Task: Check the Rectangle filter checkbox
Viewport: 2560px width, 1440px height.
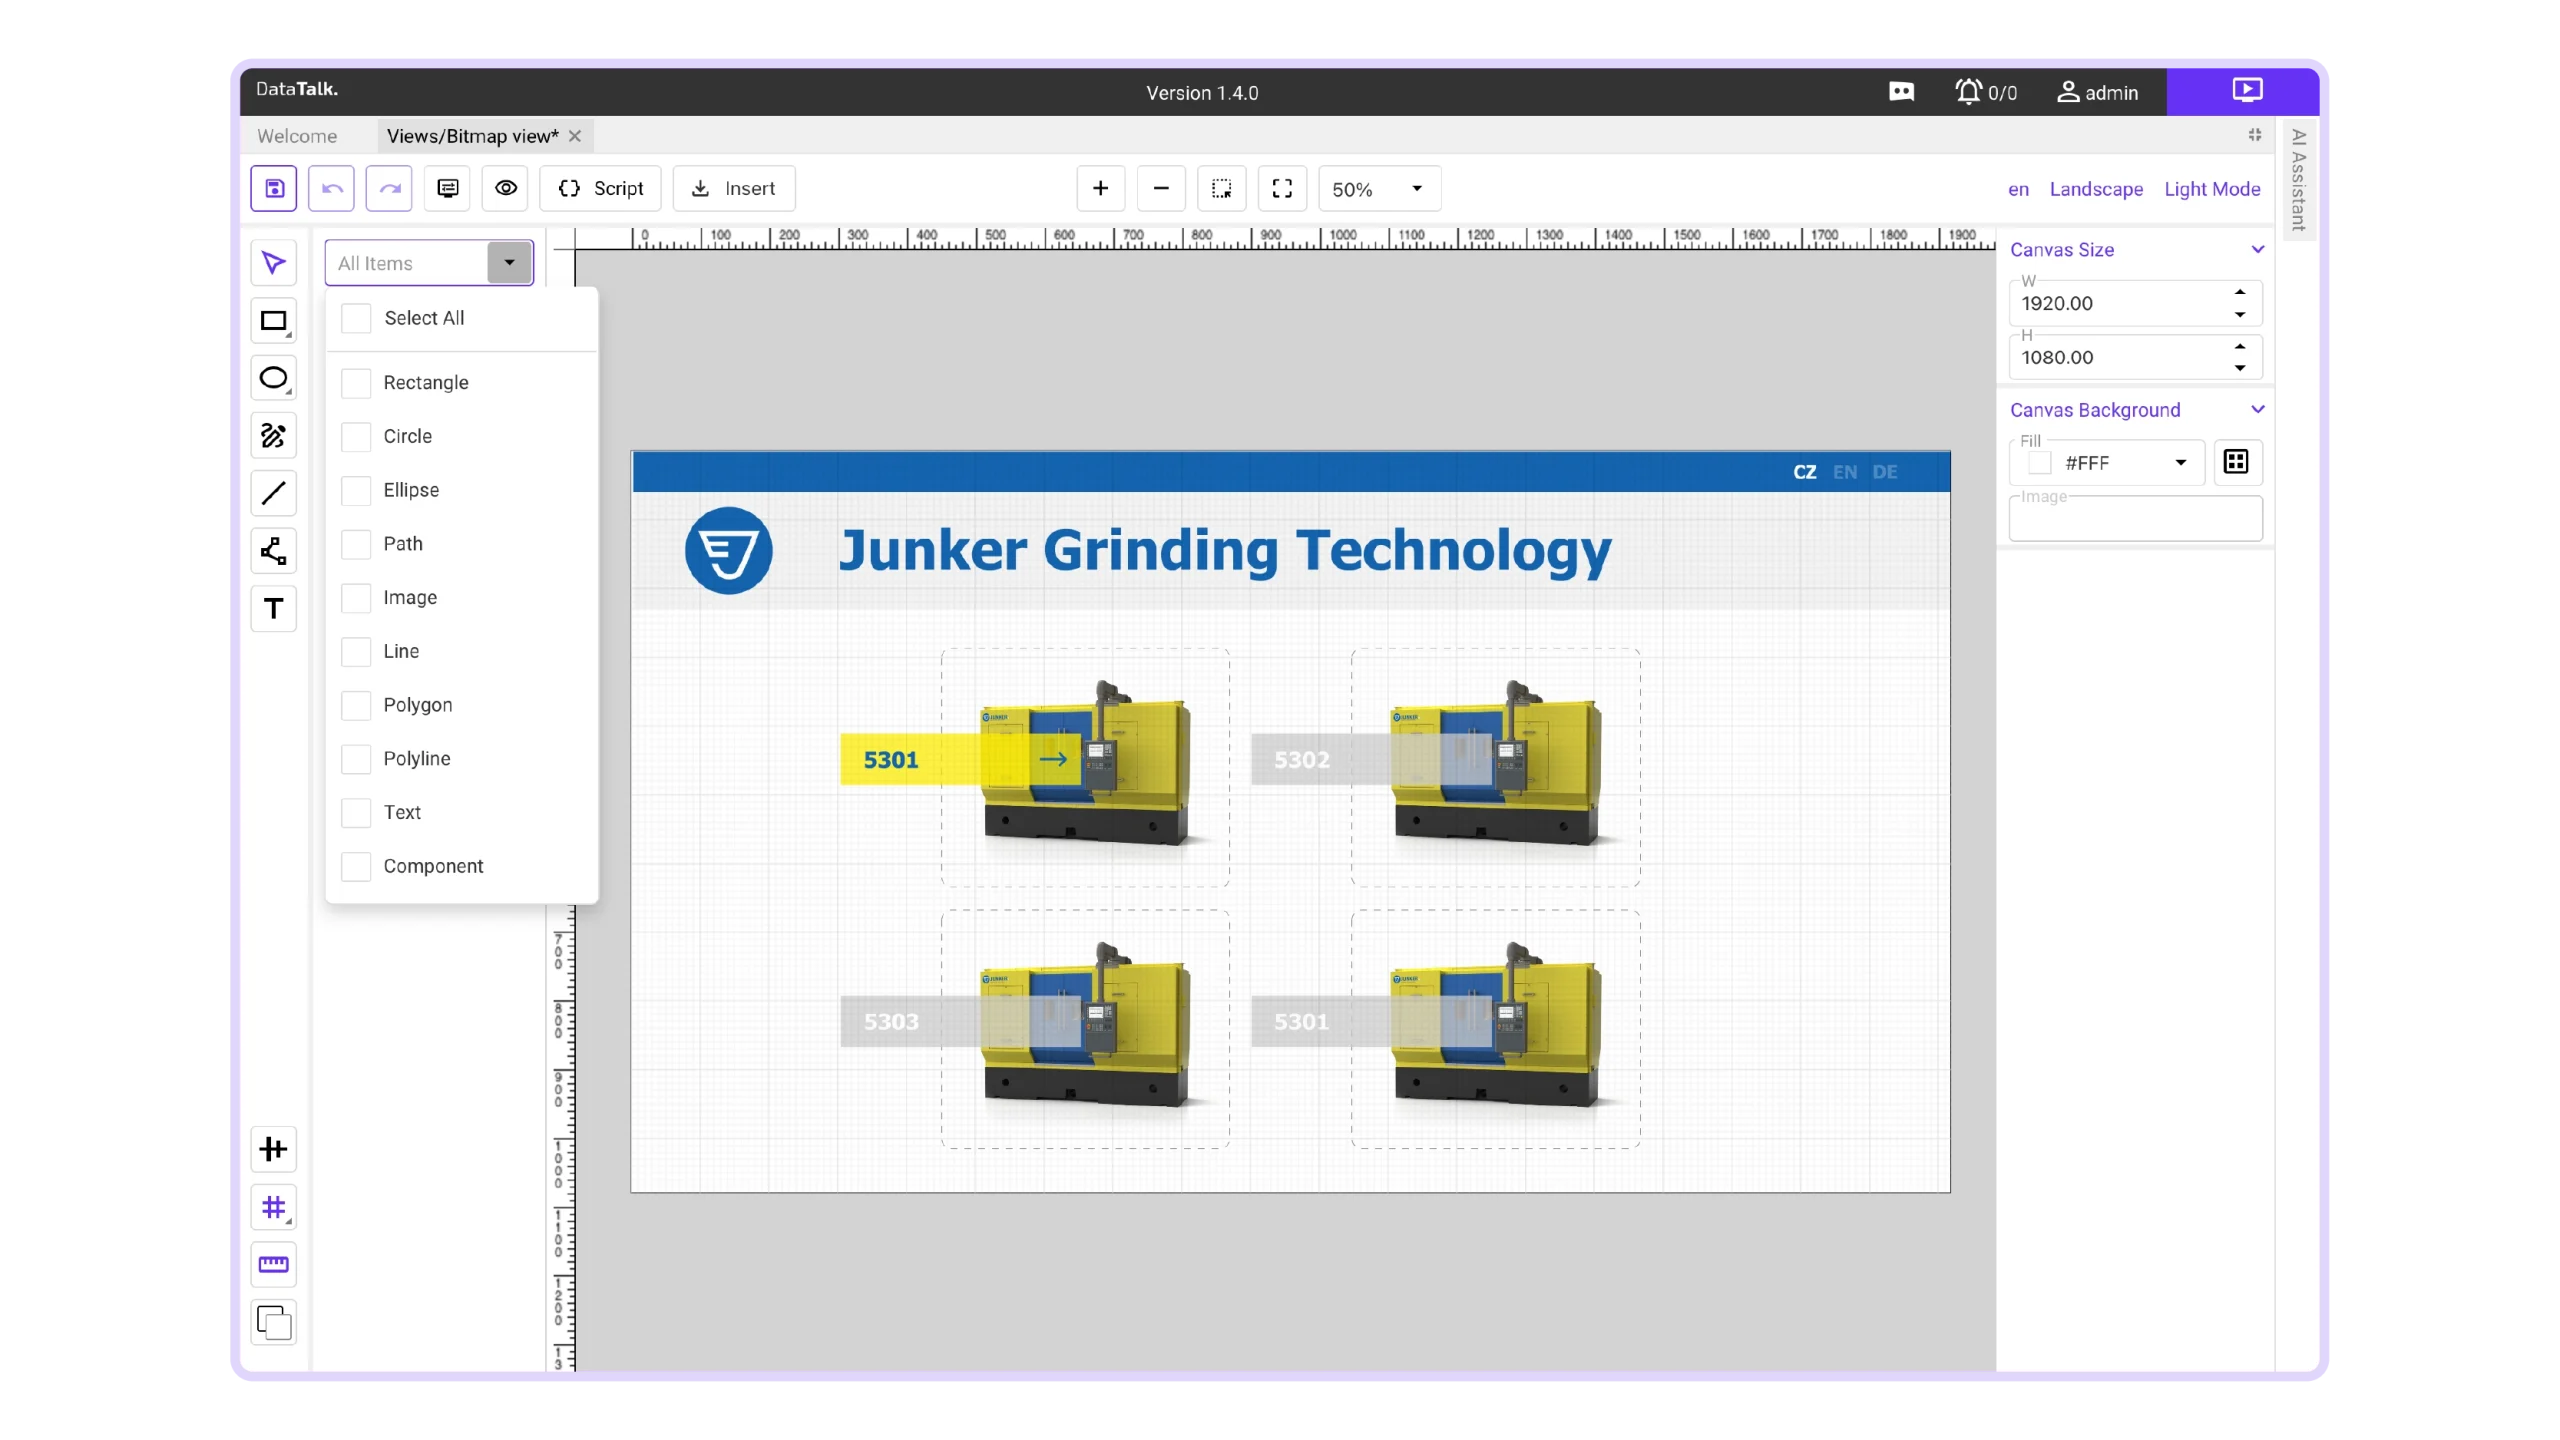Action: coord(356,383)
